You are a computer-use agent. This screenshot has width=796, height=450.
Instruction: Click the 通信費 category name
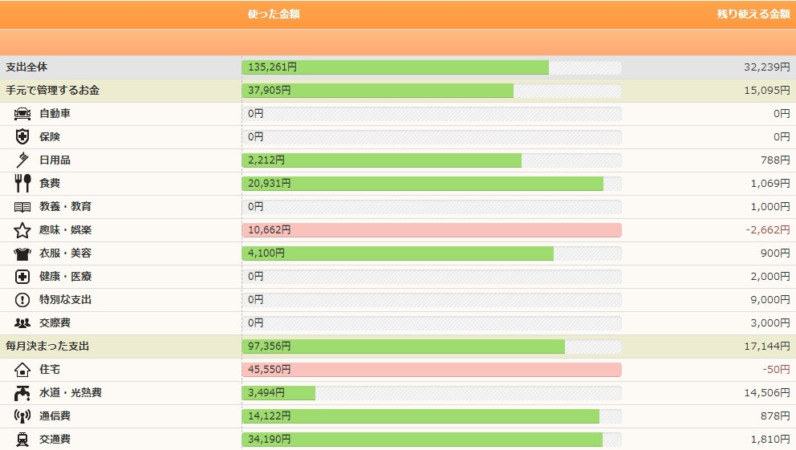click(x=55, y=416)
